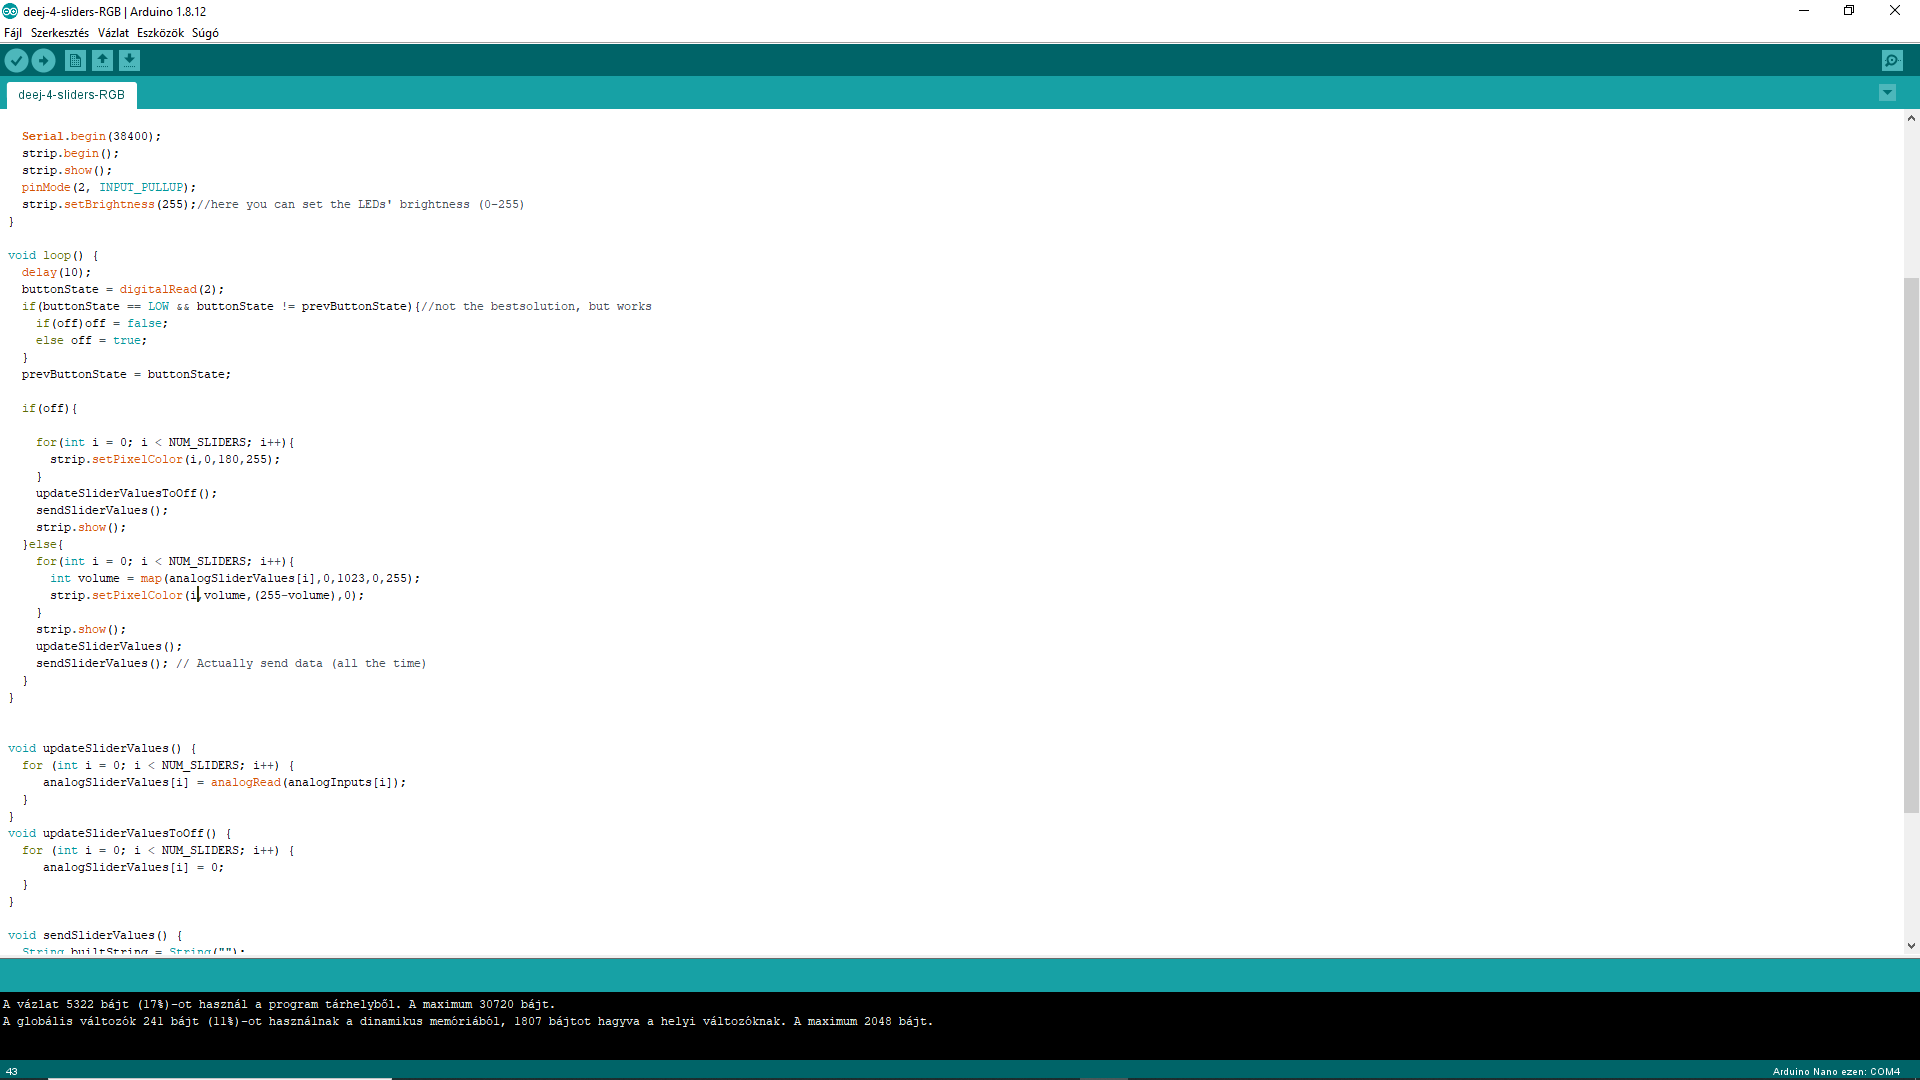Click '//not the bestsolution, but works' comment
This screenshot has width=1920, height=1080.
(x=536, y=306)
